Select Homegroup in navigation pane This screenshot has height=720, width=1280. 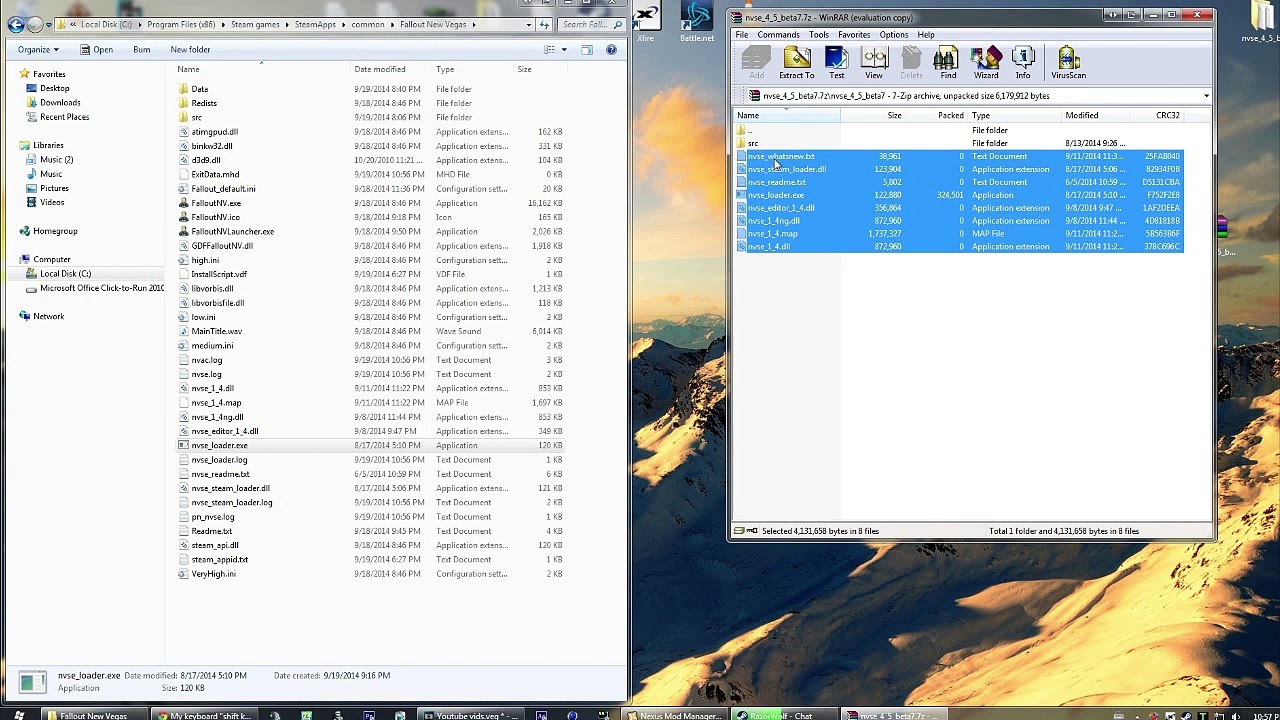coord(54,231)
